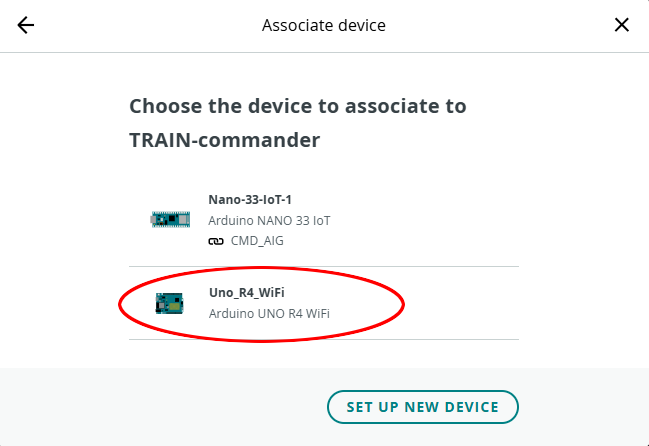
Task: Click the Arduino NANO 33 IoT subtitle
Action: 269,220
